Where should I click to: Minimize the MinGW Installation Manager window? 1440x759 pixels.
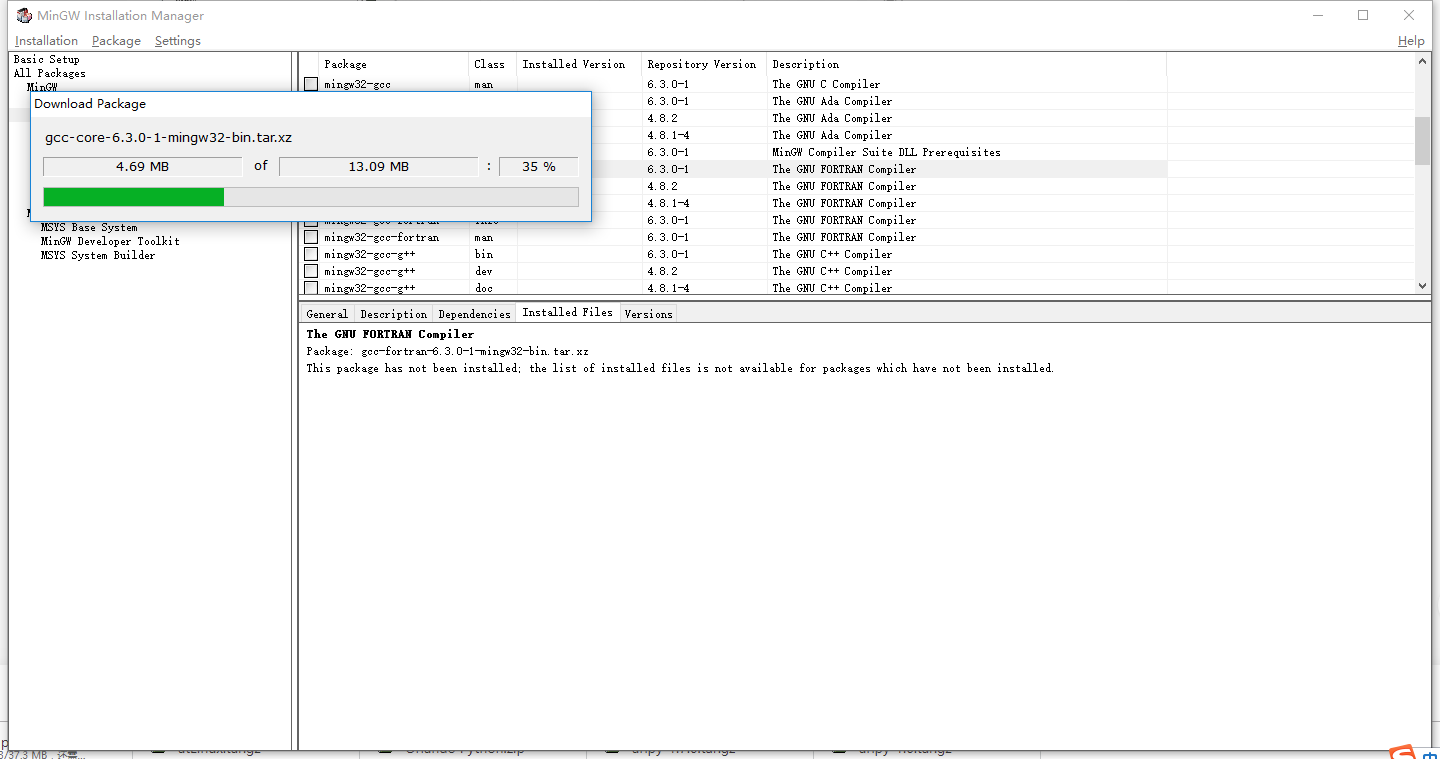coord(1316,15)
